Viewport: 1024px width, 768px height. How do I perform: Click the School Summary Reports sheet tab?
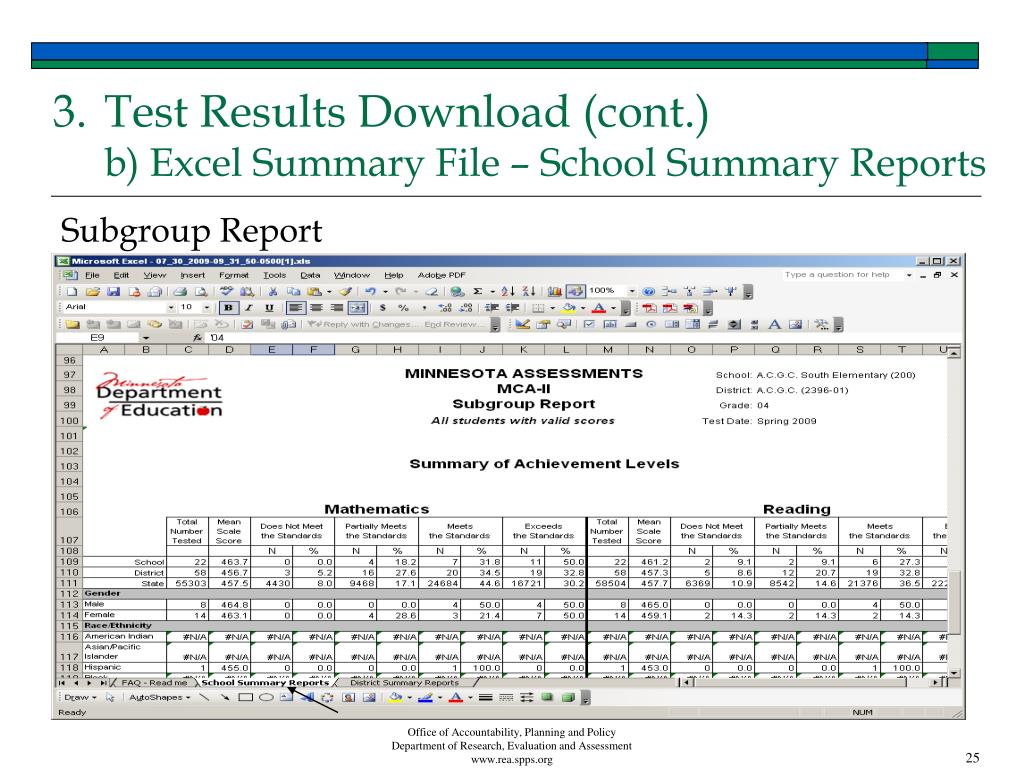pyautogui.click(x=265, y=682)
